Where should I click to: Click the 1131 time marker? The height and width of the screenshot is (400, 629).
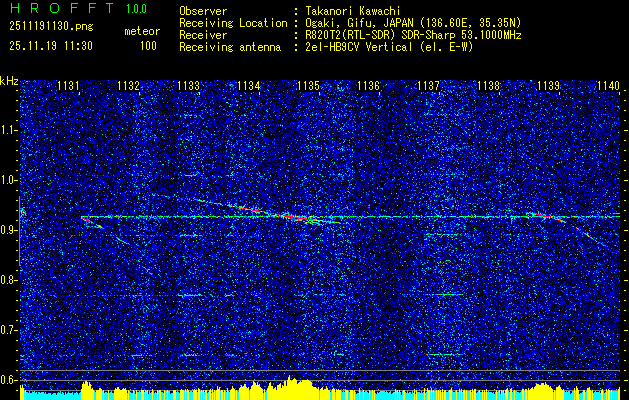pos(68,86)
